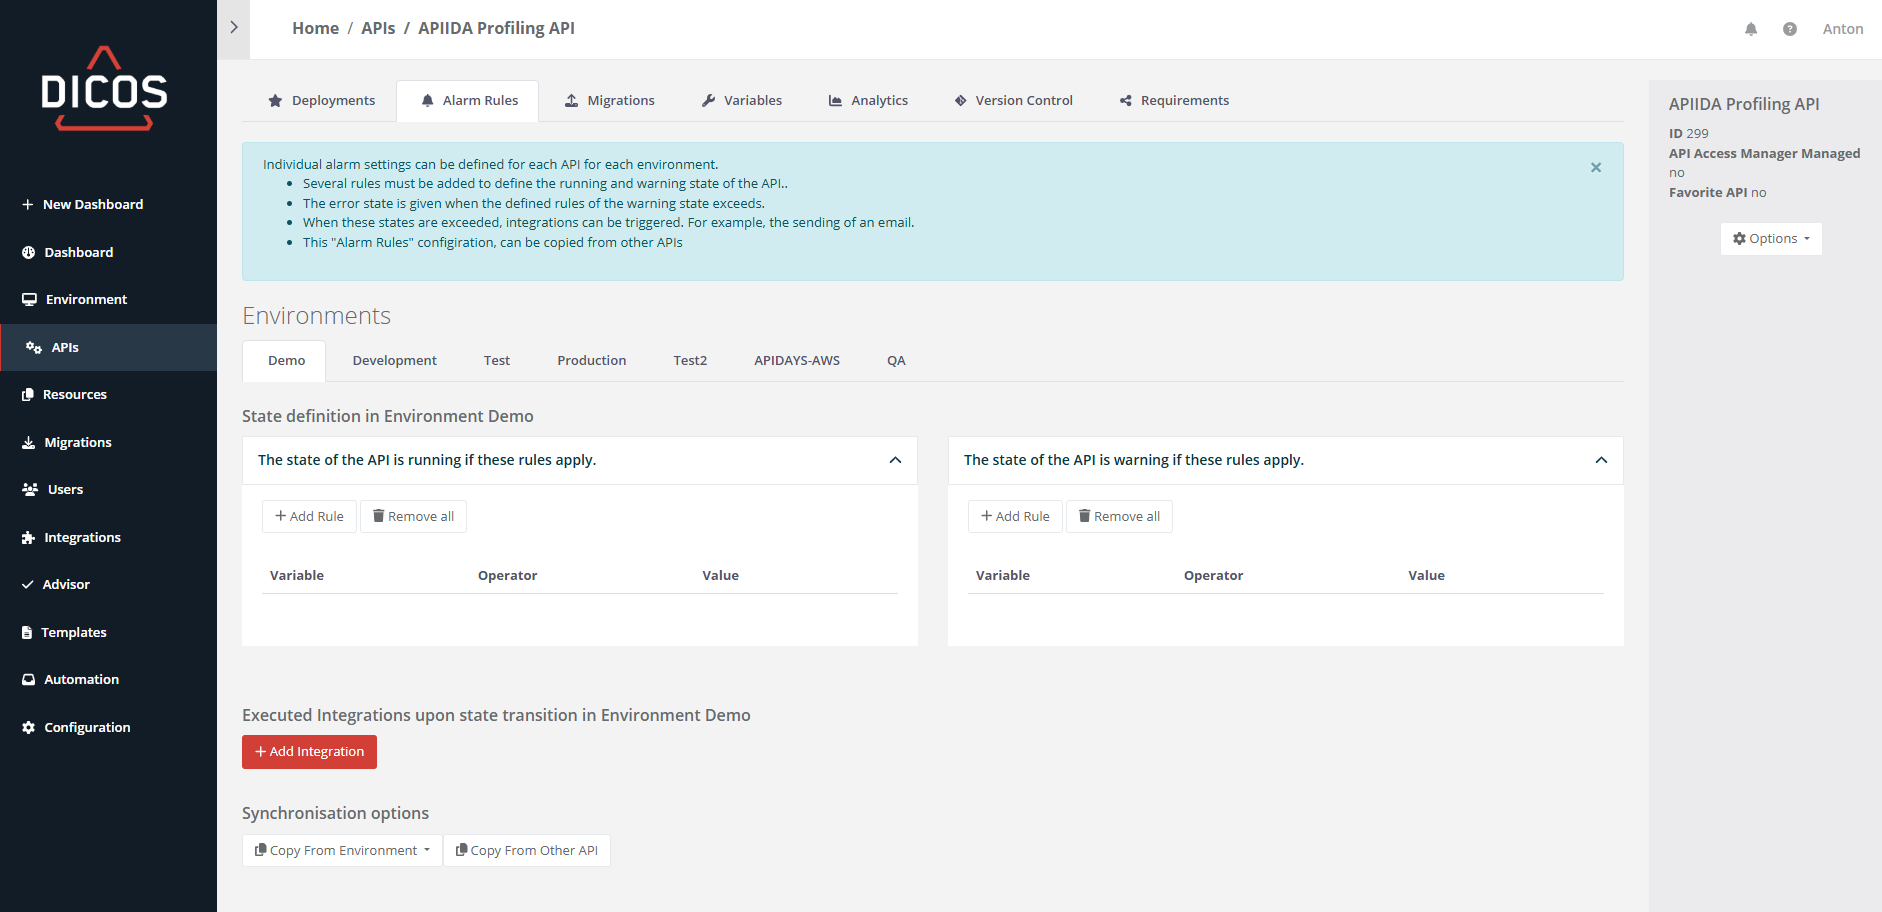
Task: Go to Integrations in sidebar
Action: [82, 537]
